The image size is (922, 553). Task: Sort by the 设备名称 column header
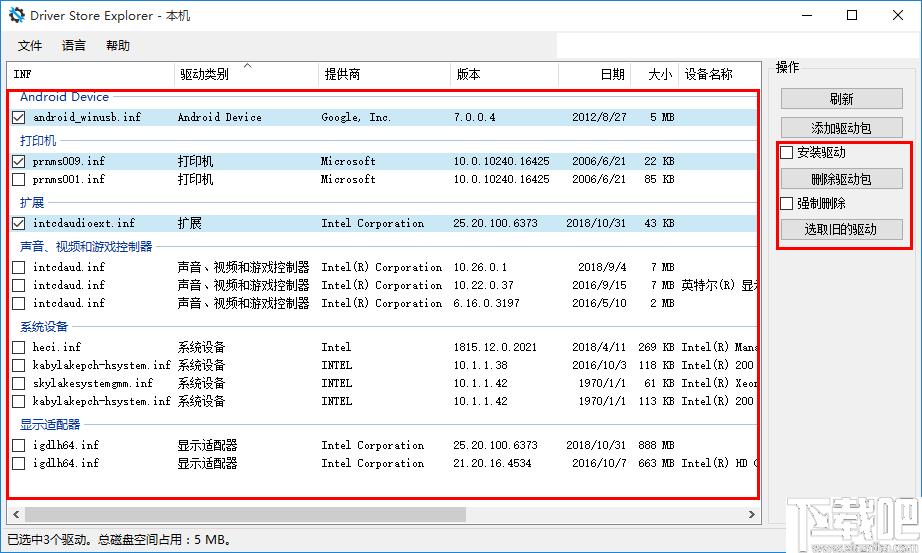(719, 74)
